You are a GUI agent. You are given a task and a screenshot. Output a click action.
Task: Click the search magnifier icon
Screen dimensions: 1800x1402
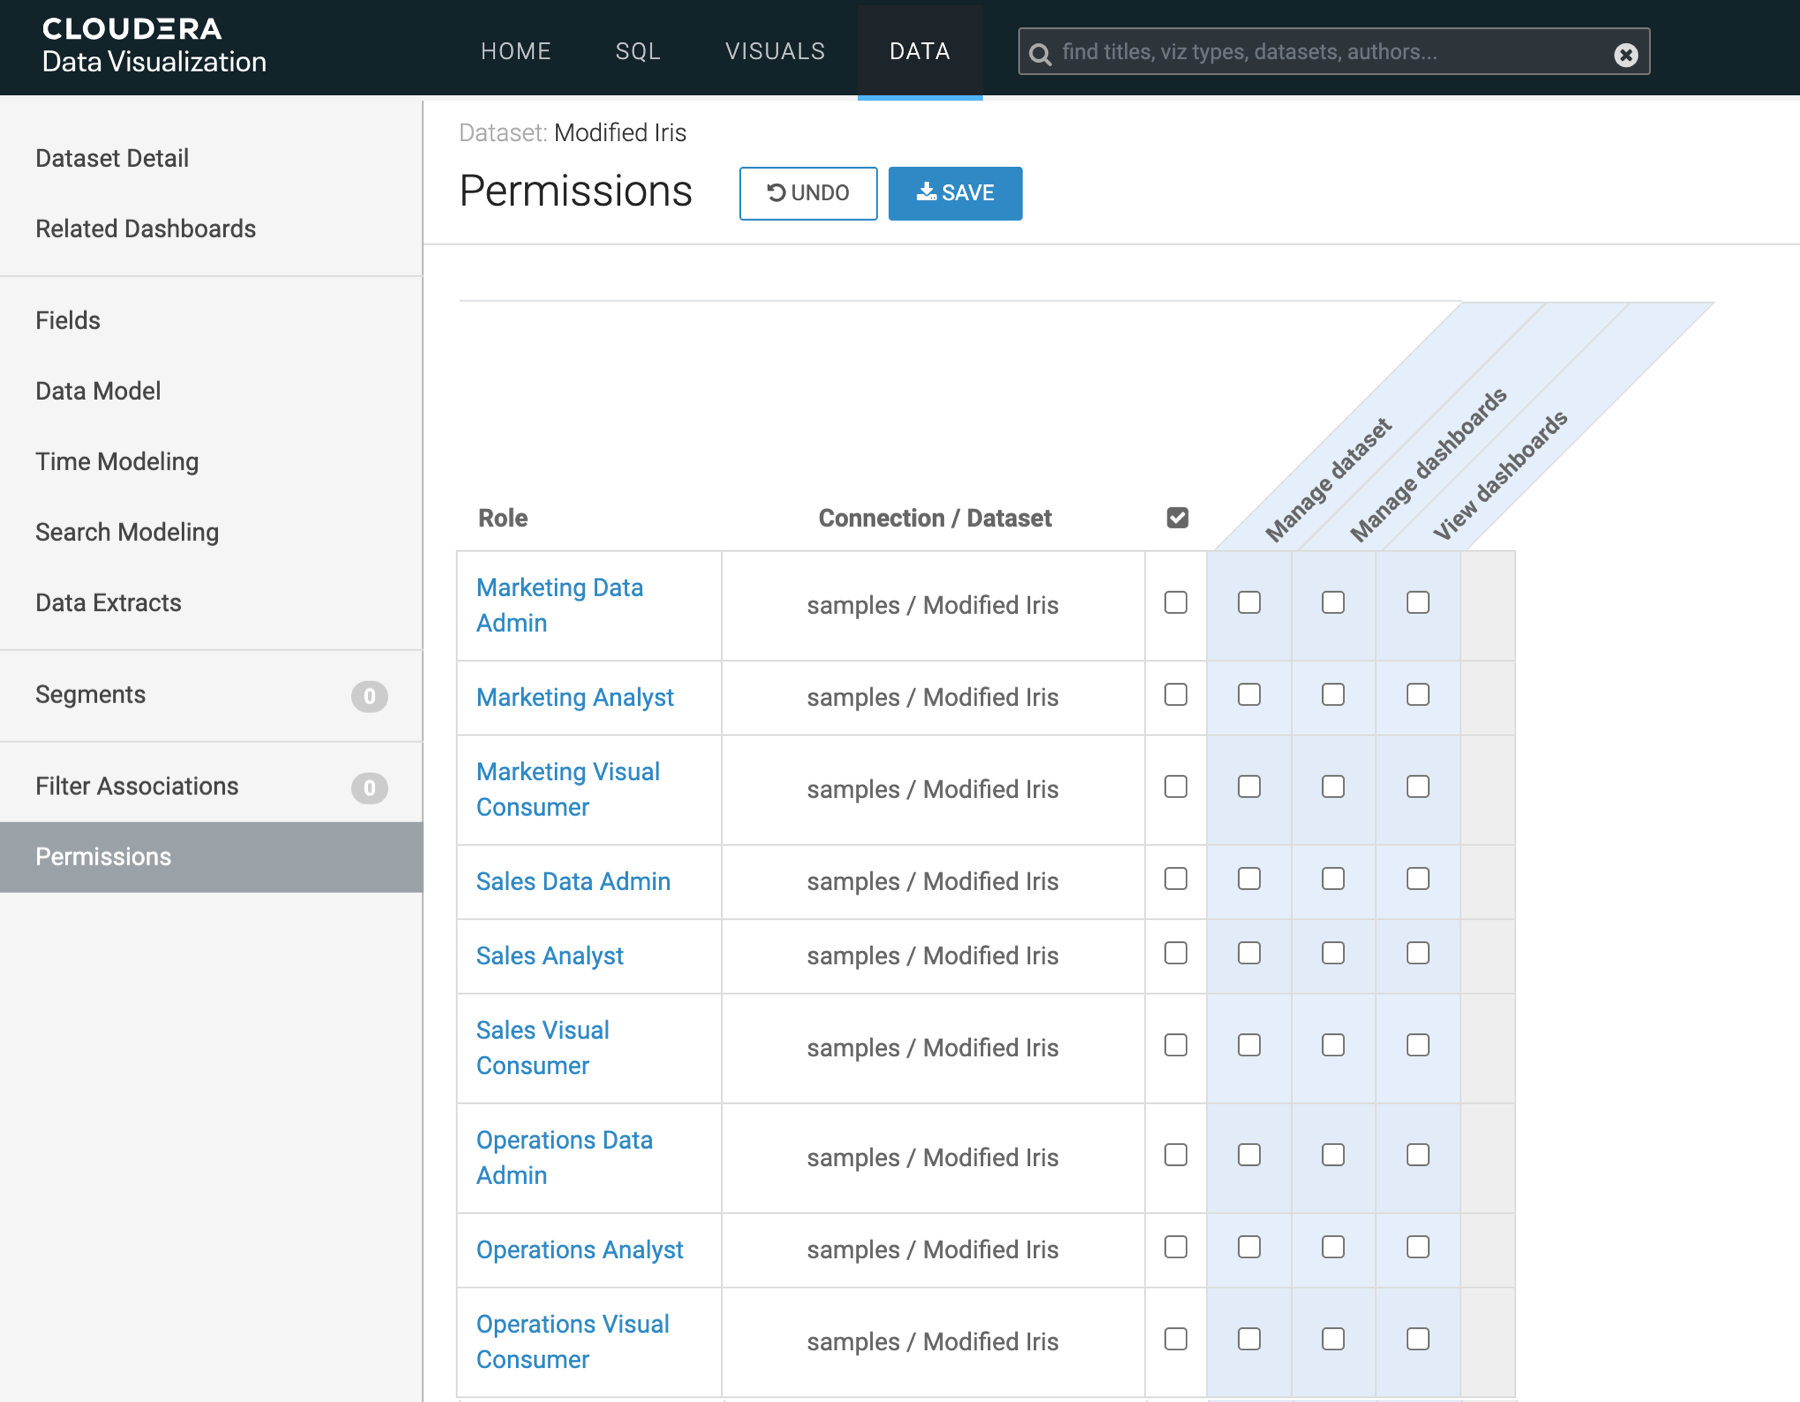(x=1040, y=53)
